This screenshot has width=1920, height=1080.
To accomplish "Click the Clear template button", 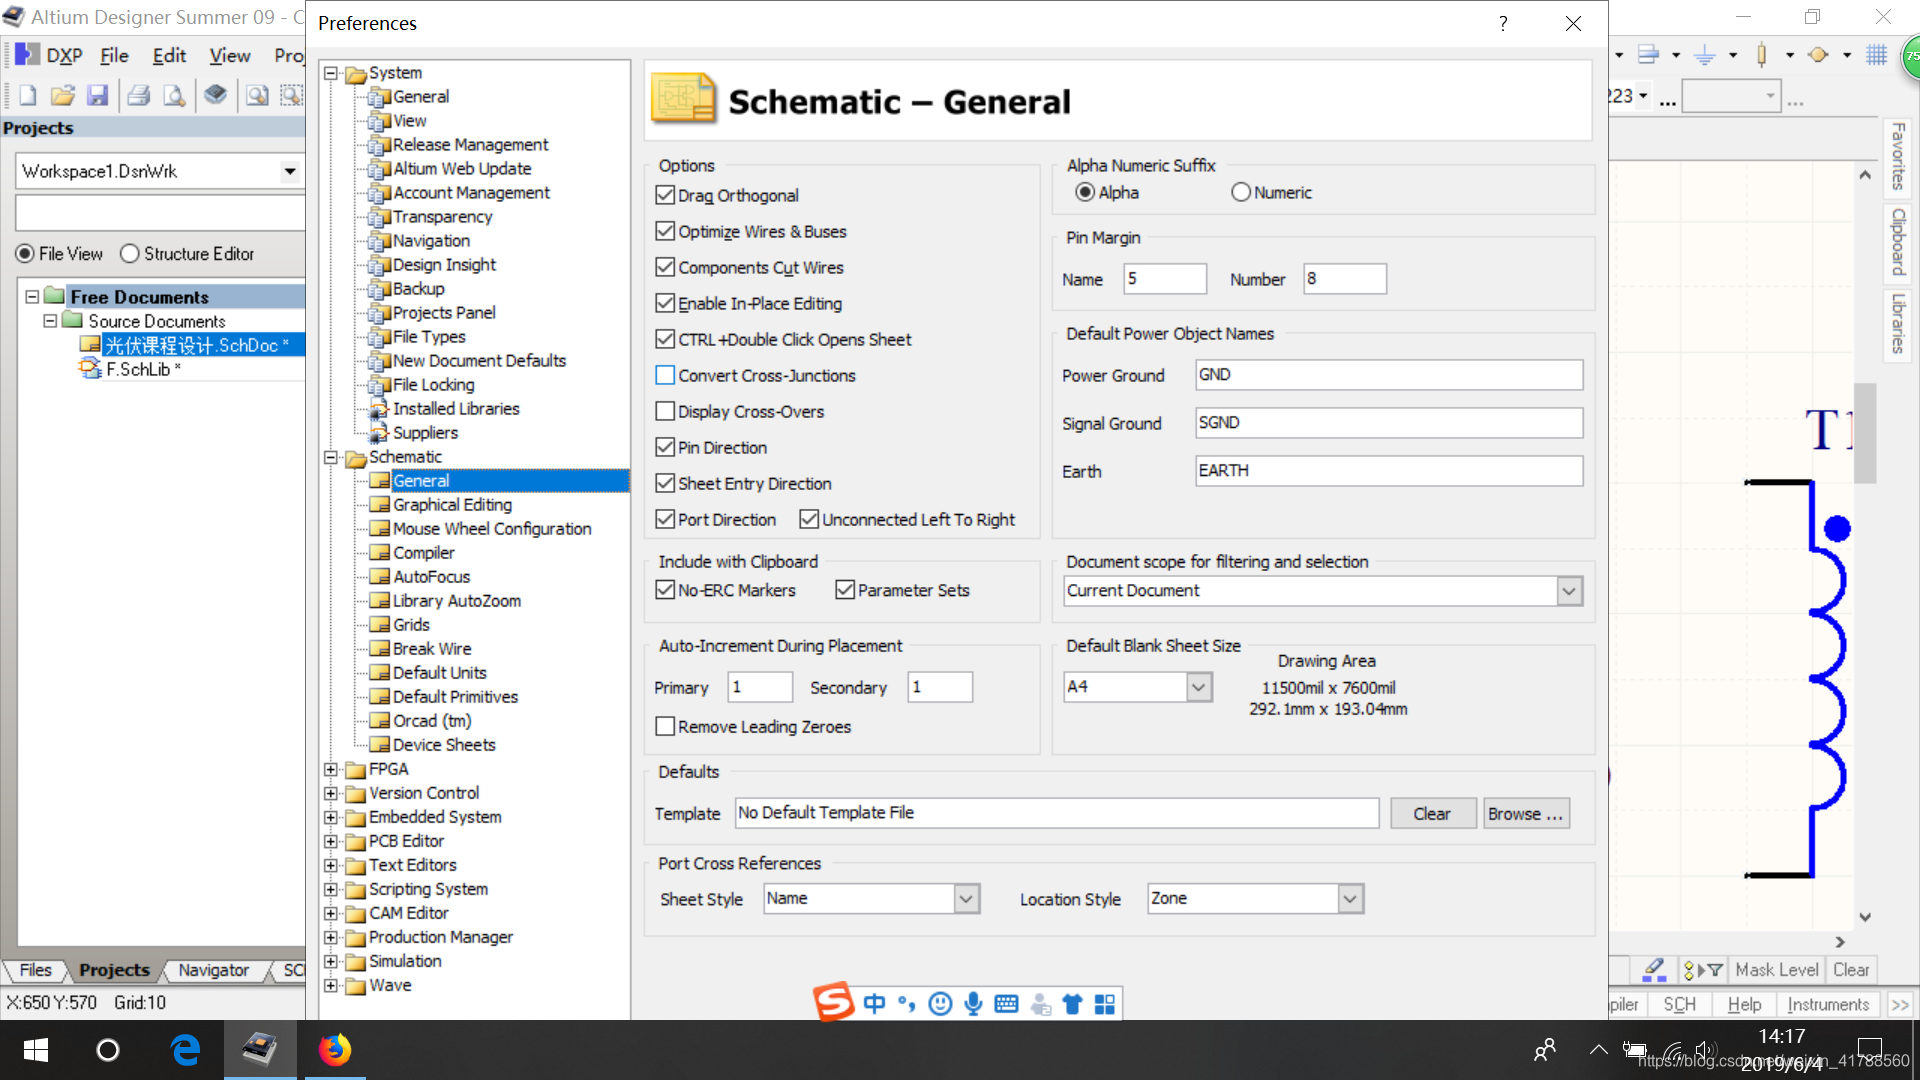I will point(1432,813).
